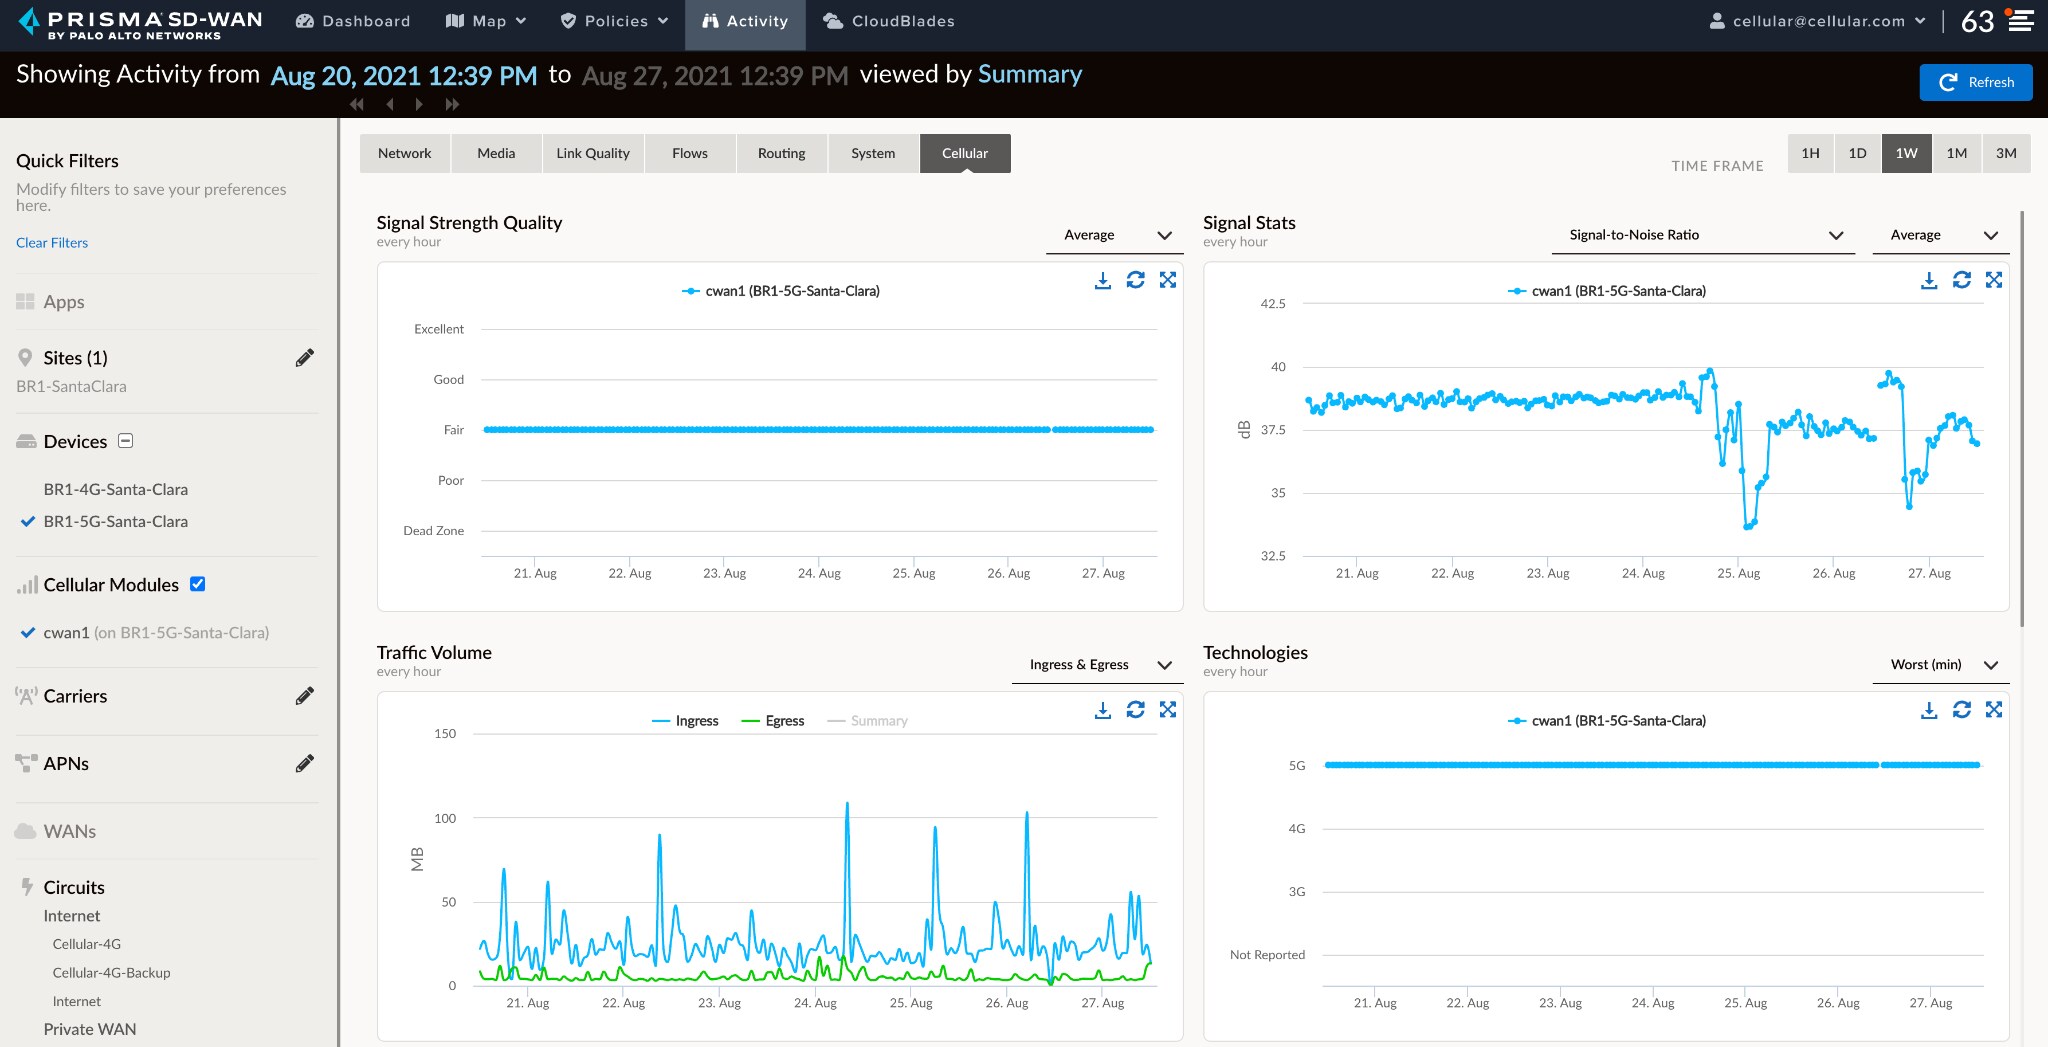Reload the Signal Strength Quality chart
Viewport: 2048px width, 1047px height.
pyautogui.click(x=1135, y=280)
